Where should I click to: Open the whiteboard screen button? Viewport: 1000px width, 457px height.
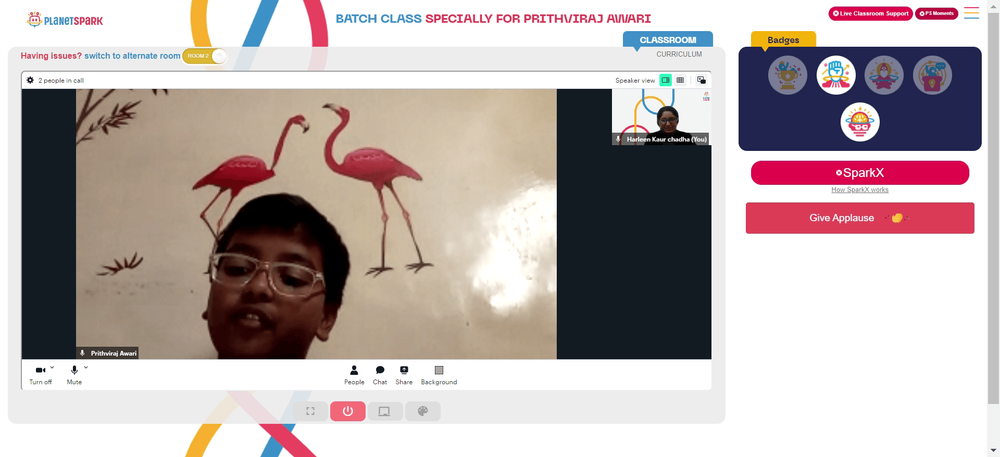385,411
